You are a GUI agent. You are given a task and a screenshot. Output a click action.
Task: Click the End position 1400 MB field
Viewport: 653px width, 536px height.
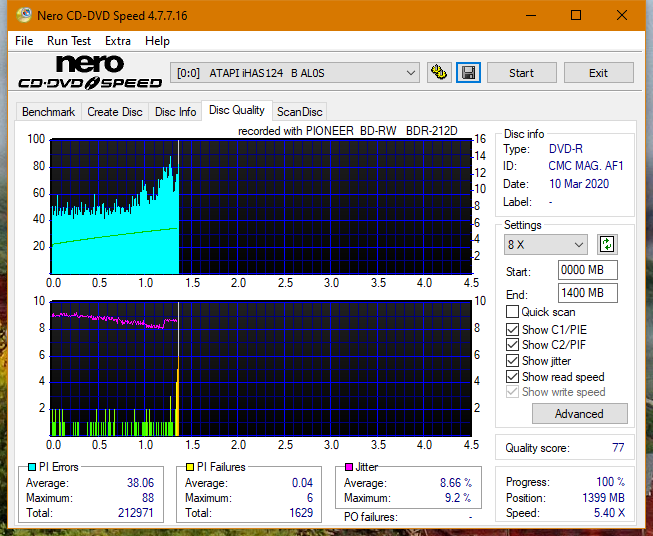588,293
